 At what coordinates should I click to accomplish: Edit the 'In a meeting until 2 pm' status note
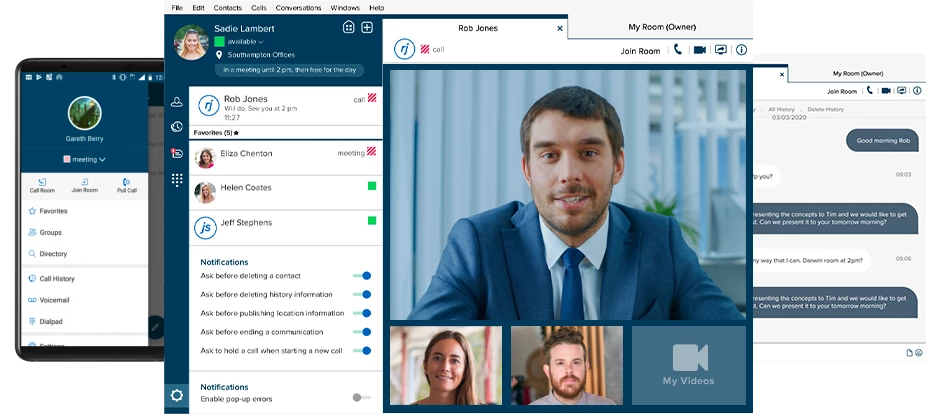290,70
